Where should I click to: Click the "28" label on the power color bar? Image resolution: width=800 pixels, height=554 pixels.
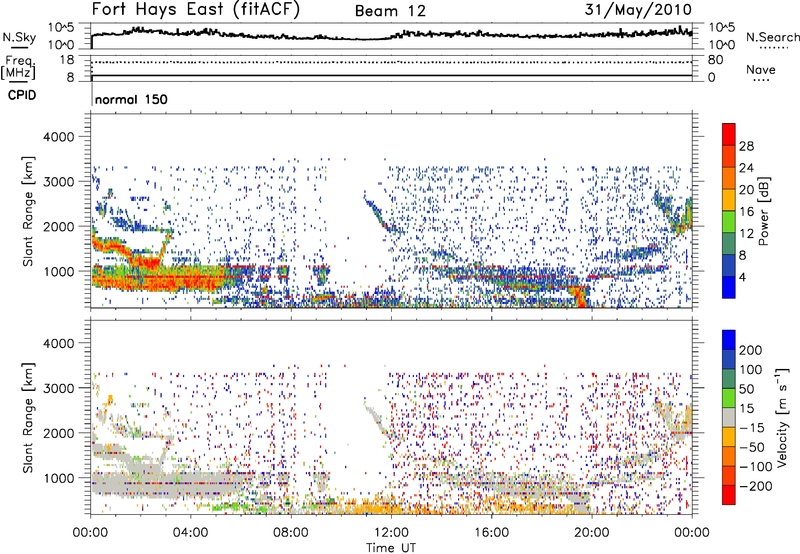click(746, 146)
